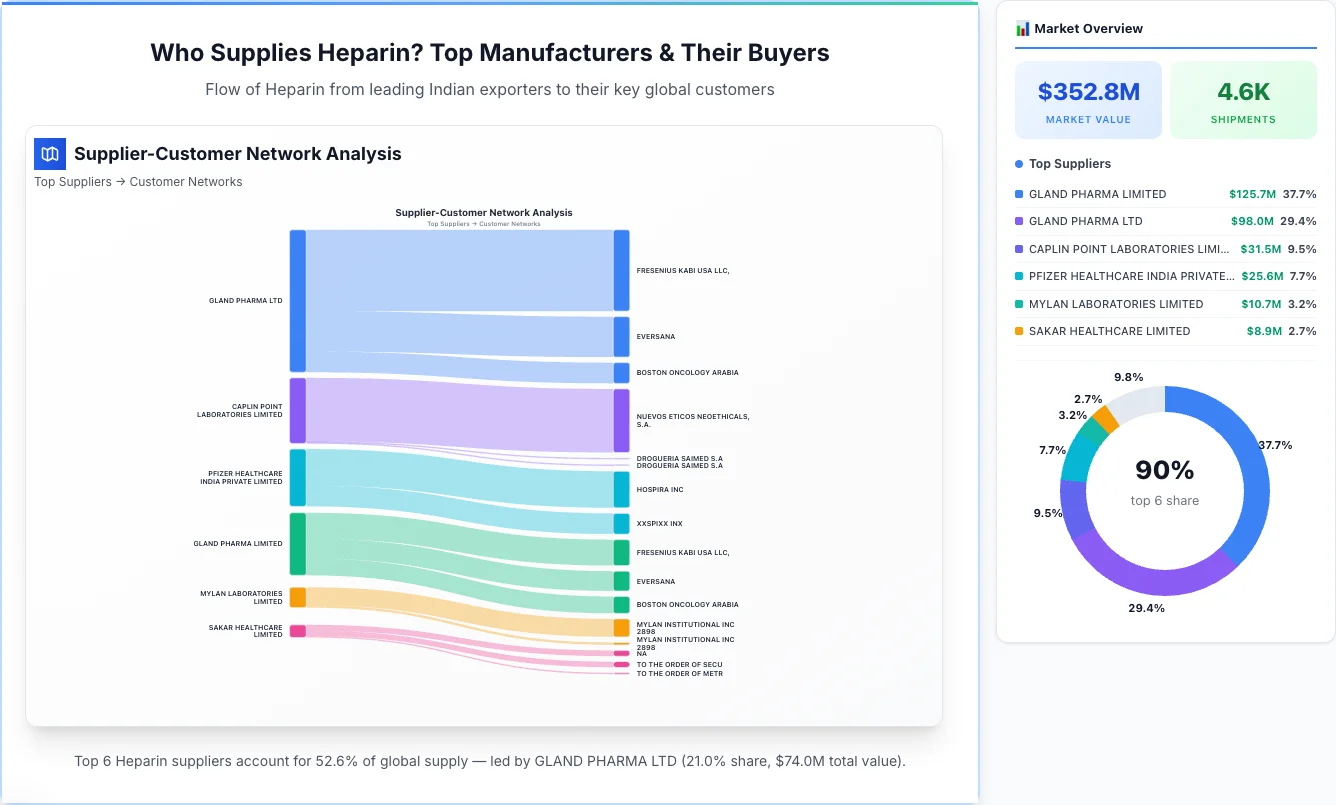Screen dimensions: 1336x805
Task: Click the blue dot icon next to Top Suppliers heading
Action: (1021, 163)
